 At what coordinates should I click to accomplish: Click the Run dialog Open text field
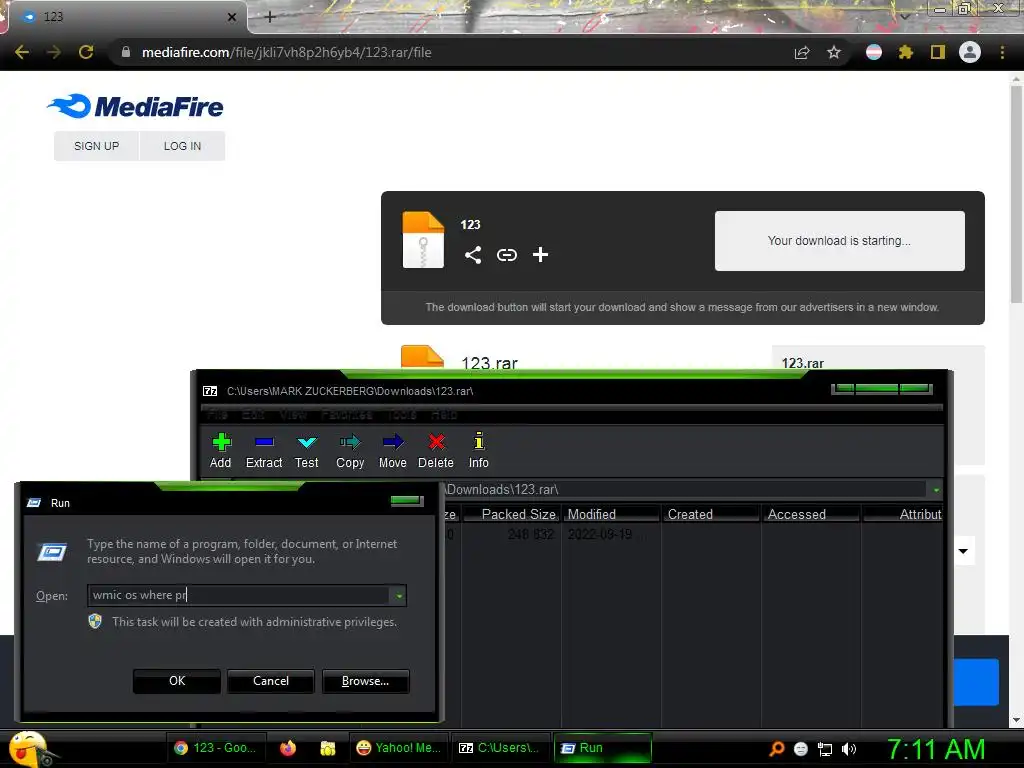click(239, 595)
